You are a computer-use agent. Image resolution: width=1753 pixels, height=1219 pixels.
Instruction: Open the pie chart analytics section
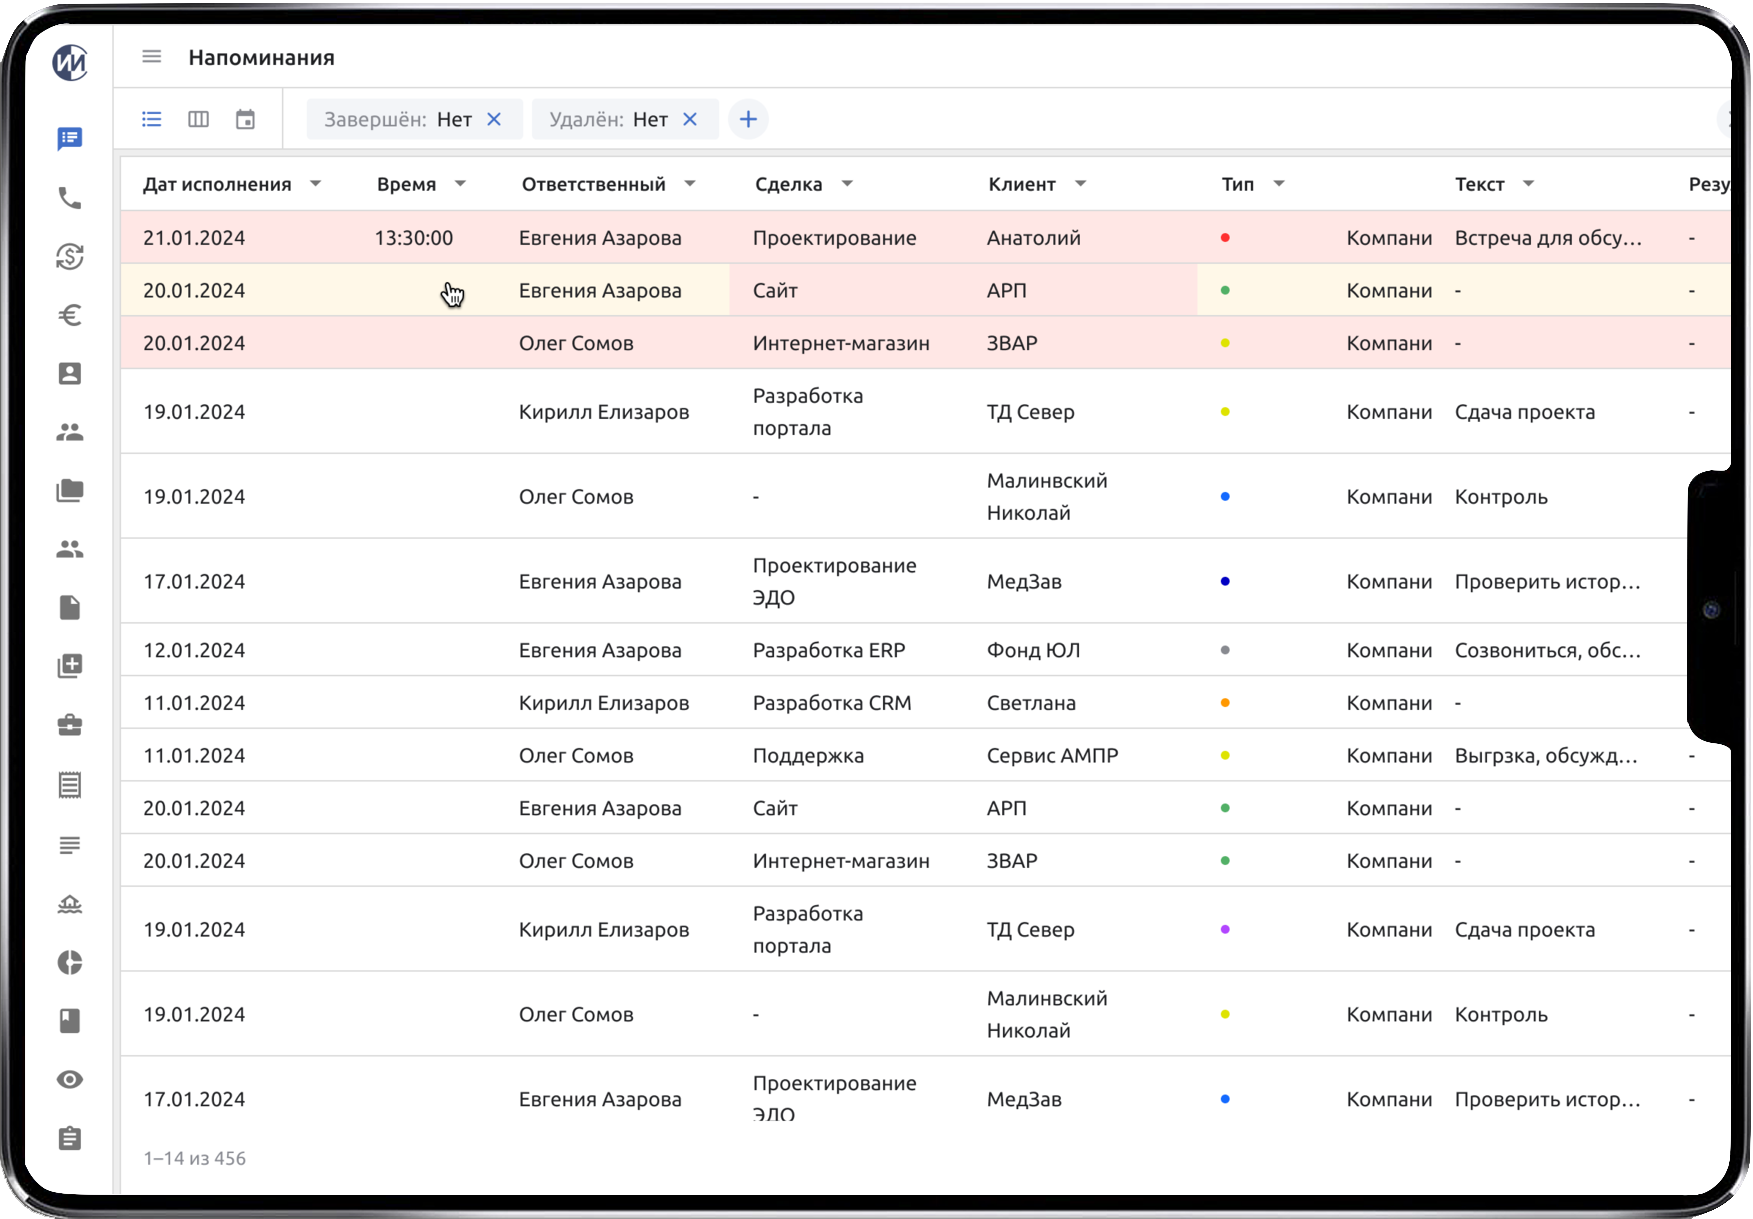(69, 963)
